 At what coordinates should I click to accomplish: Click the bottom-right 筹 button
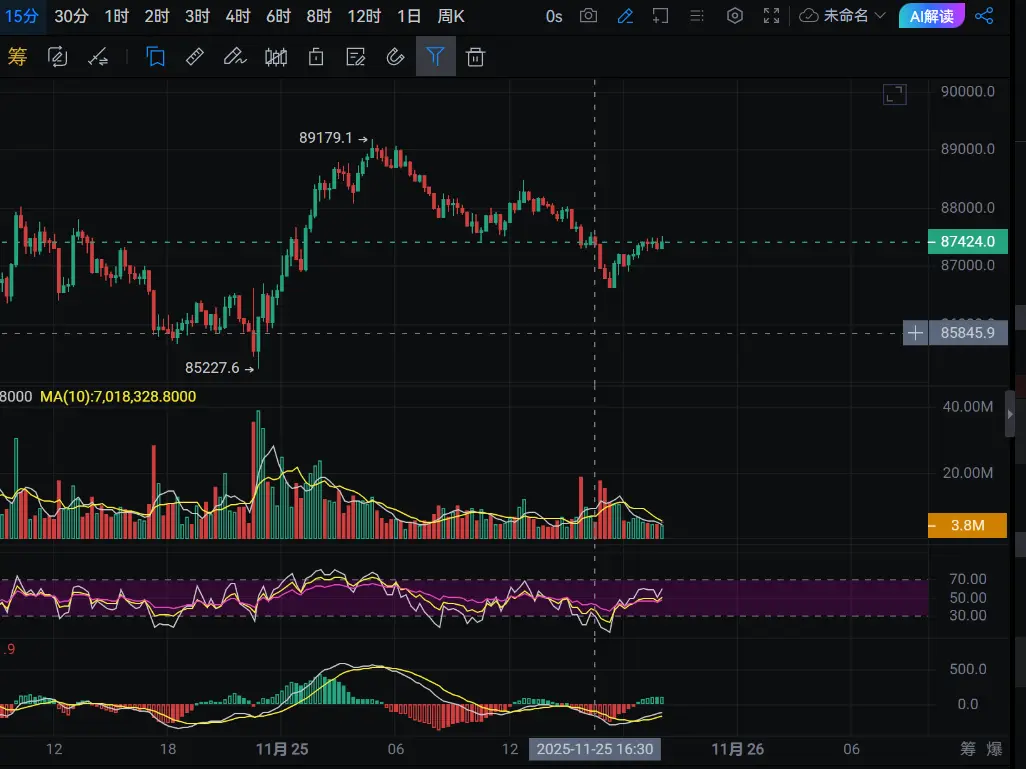click(x=968, y=749)
